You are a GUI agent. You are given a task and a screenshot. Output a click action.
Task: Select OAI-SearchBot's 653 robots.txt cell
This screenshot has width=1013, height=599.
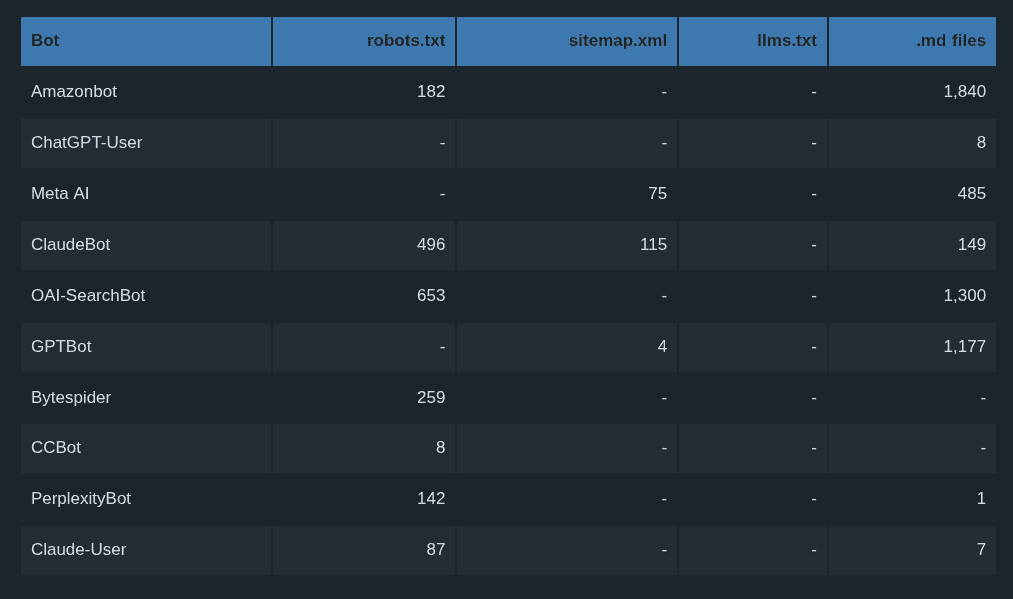point(431,296)
